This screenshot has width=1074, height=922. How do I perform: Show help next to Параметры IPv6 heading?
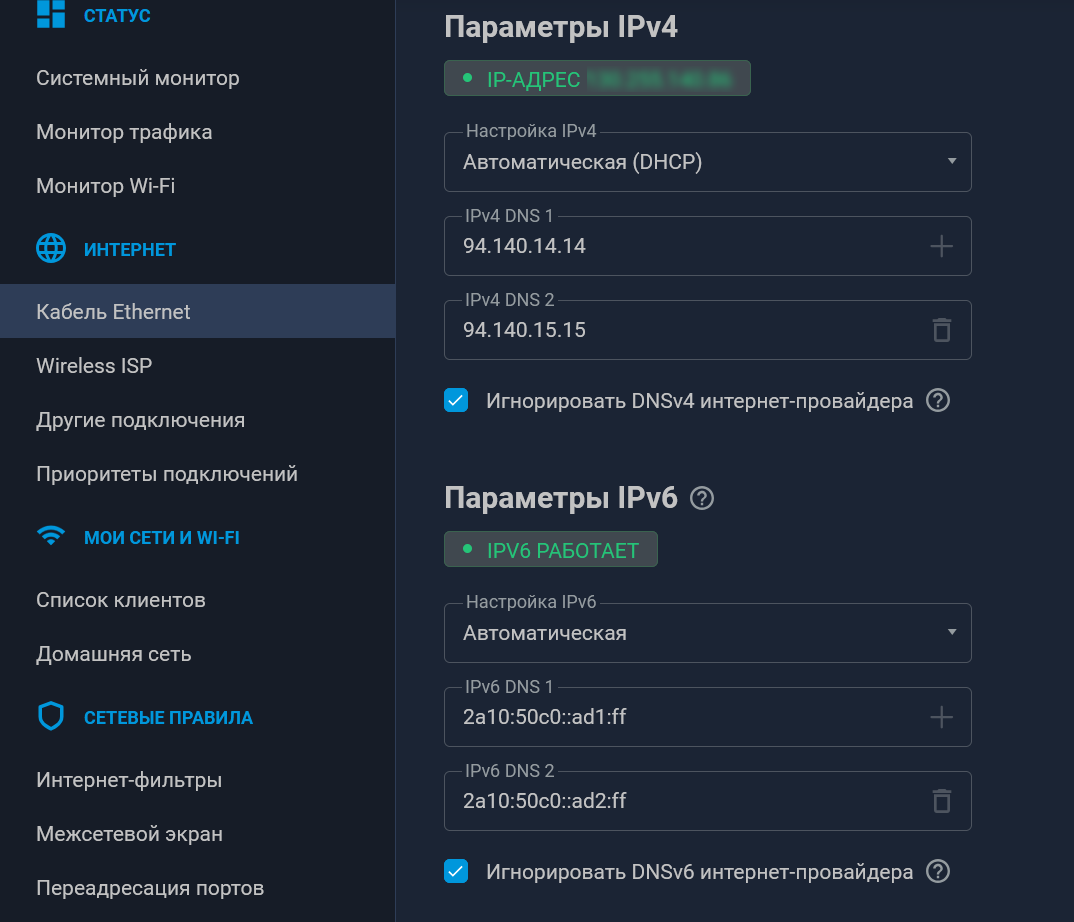pos(702,498)
